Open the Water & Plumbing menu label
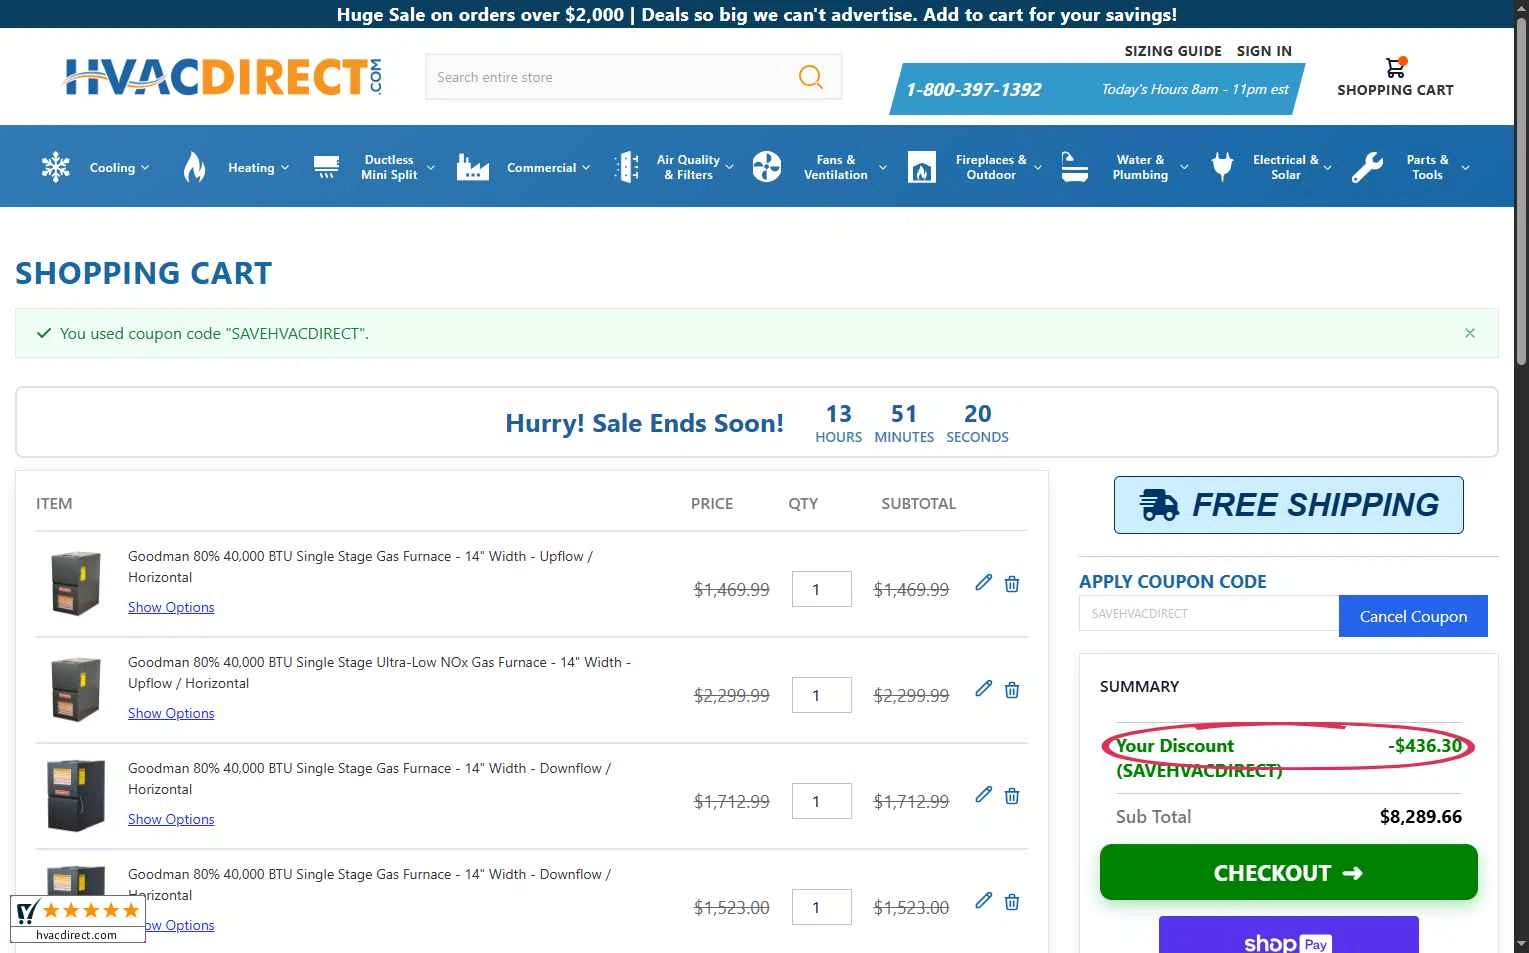Image resolution: width=1529 pixels, height=953 pixels. pos(1140,167)
